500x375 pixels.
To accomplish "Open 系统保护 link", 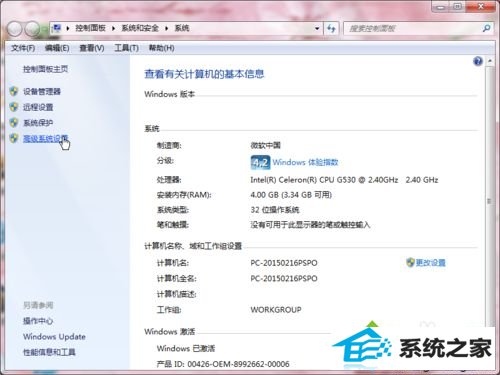I will [x=38, y=123].
